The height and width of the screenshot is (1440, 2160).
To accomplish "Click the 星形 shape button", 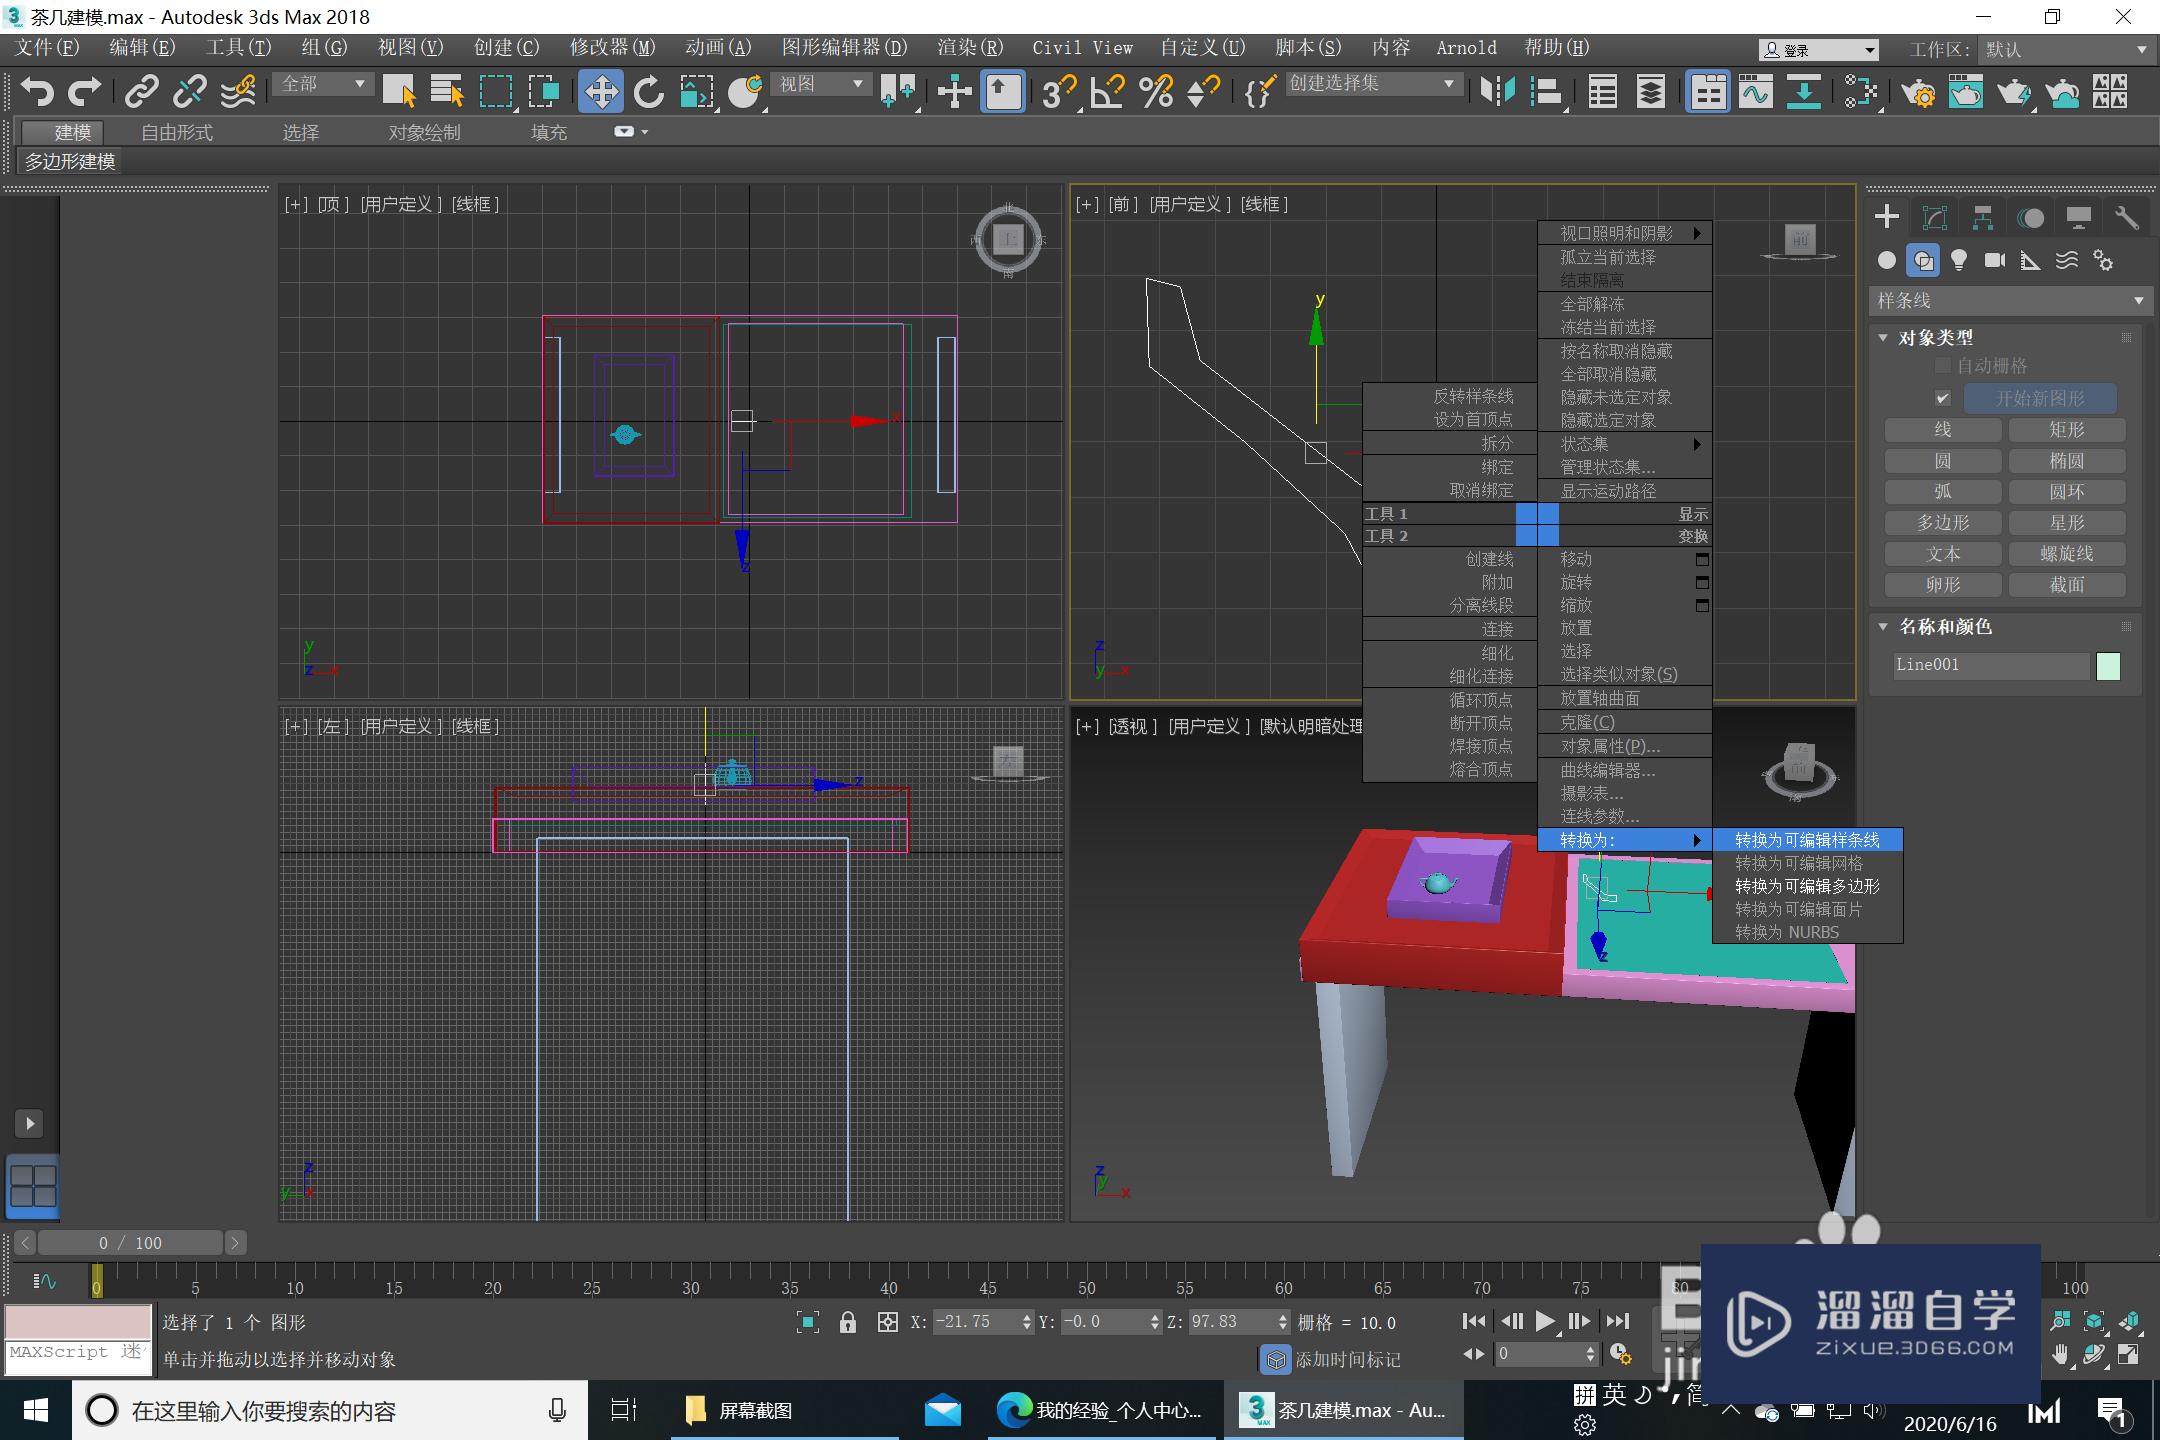I will (2066, 523).
